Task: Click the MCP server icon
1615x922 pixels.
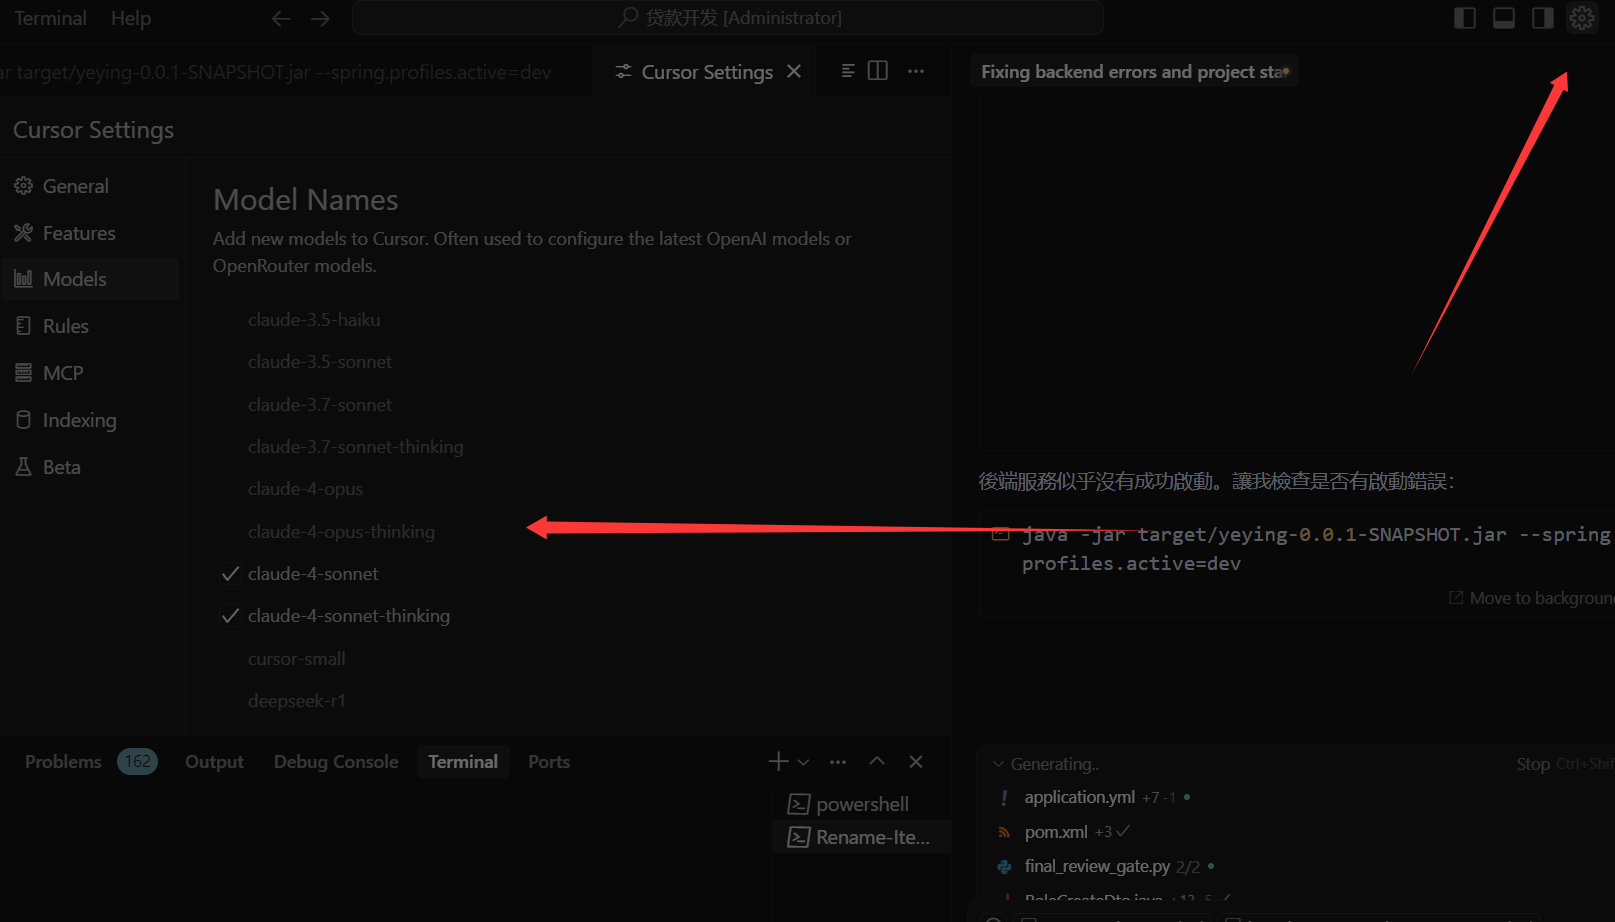Action: [x=23, y=373]
